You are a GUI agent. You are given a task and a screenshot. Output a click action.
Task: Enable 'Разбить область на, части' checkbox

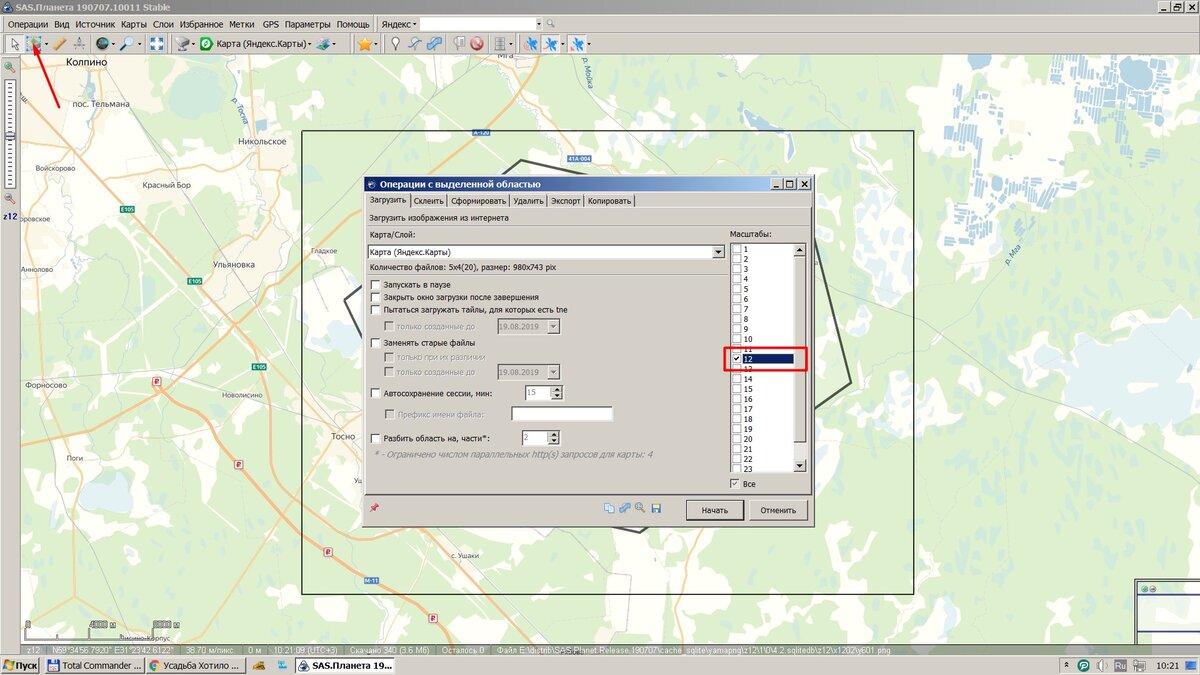coord(375,438)
